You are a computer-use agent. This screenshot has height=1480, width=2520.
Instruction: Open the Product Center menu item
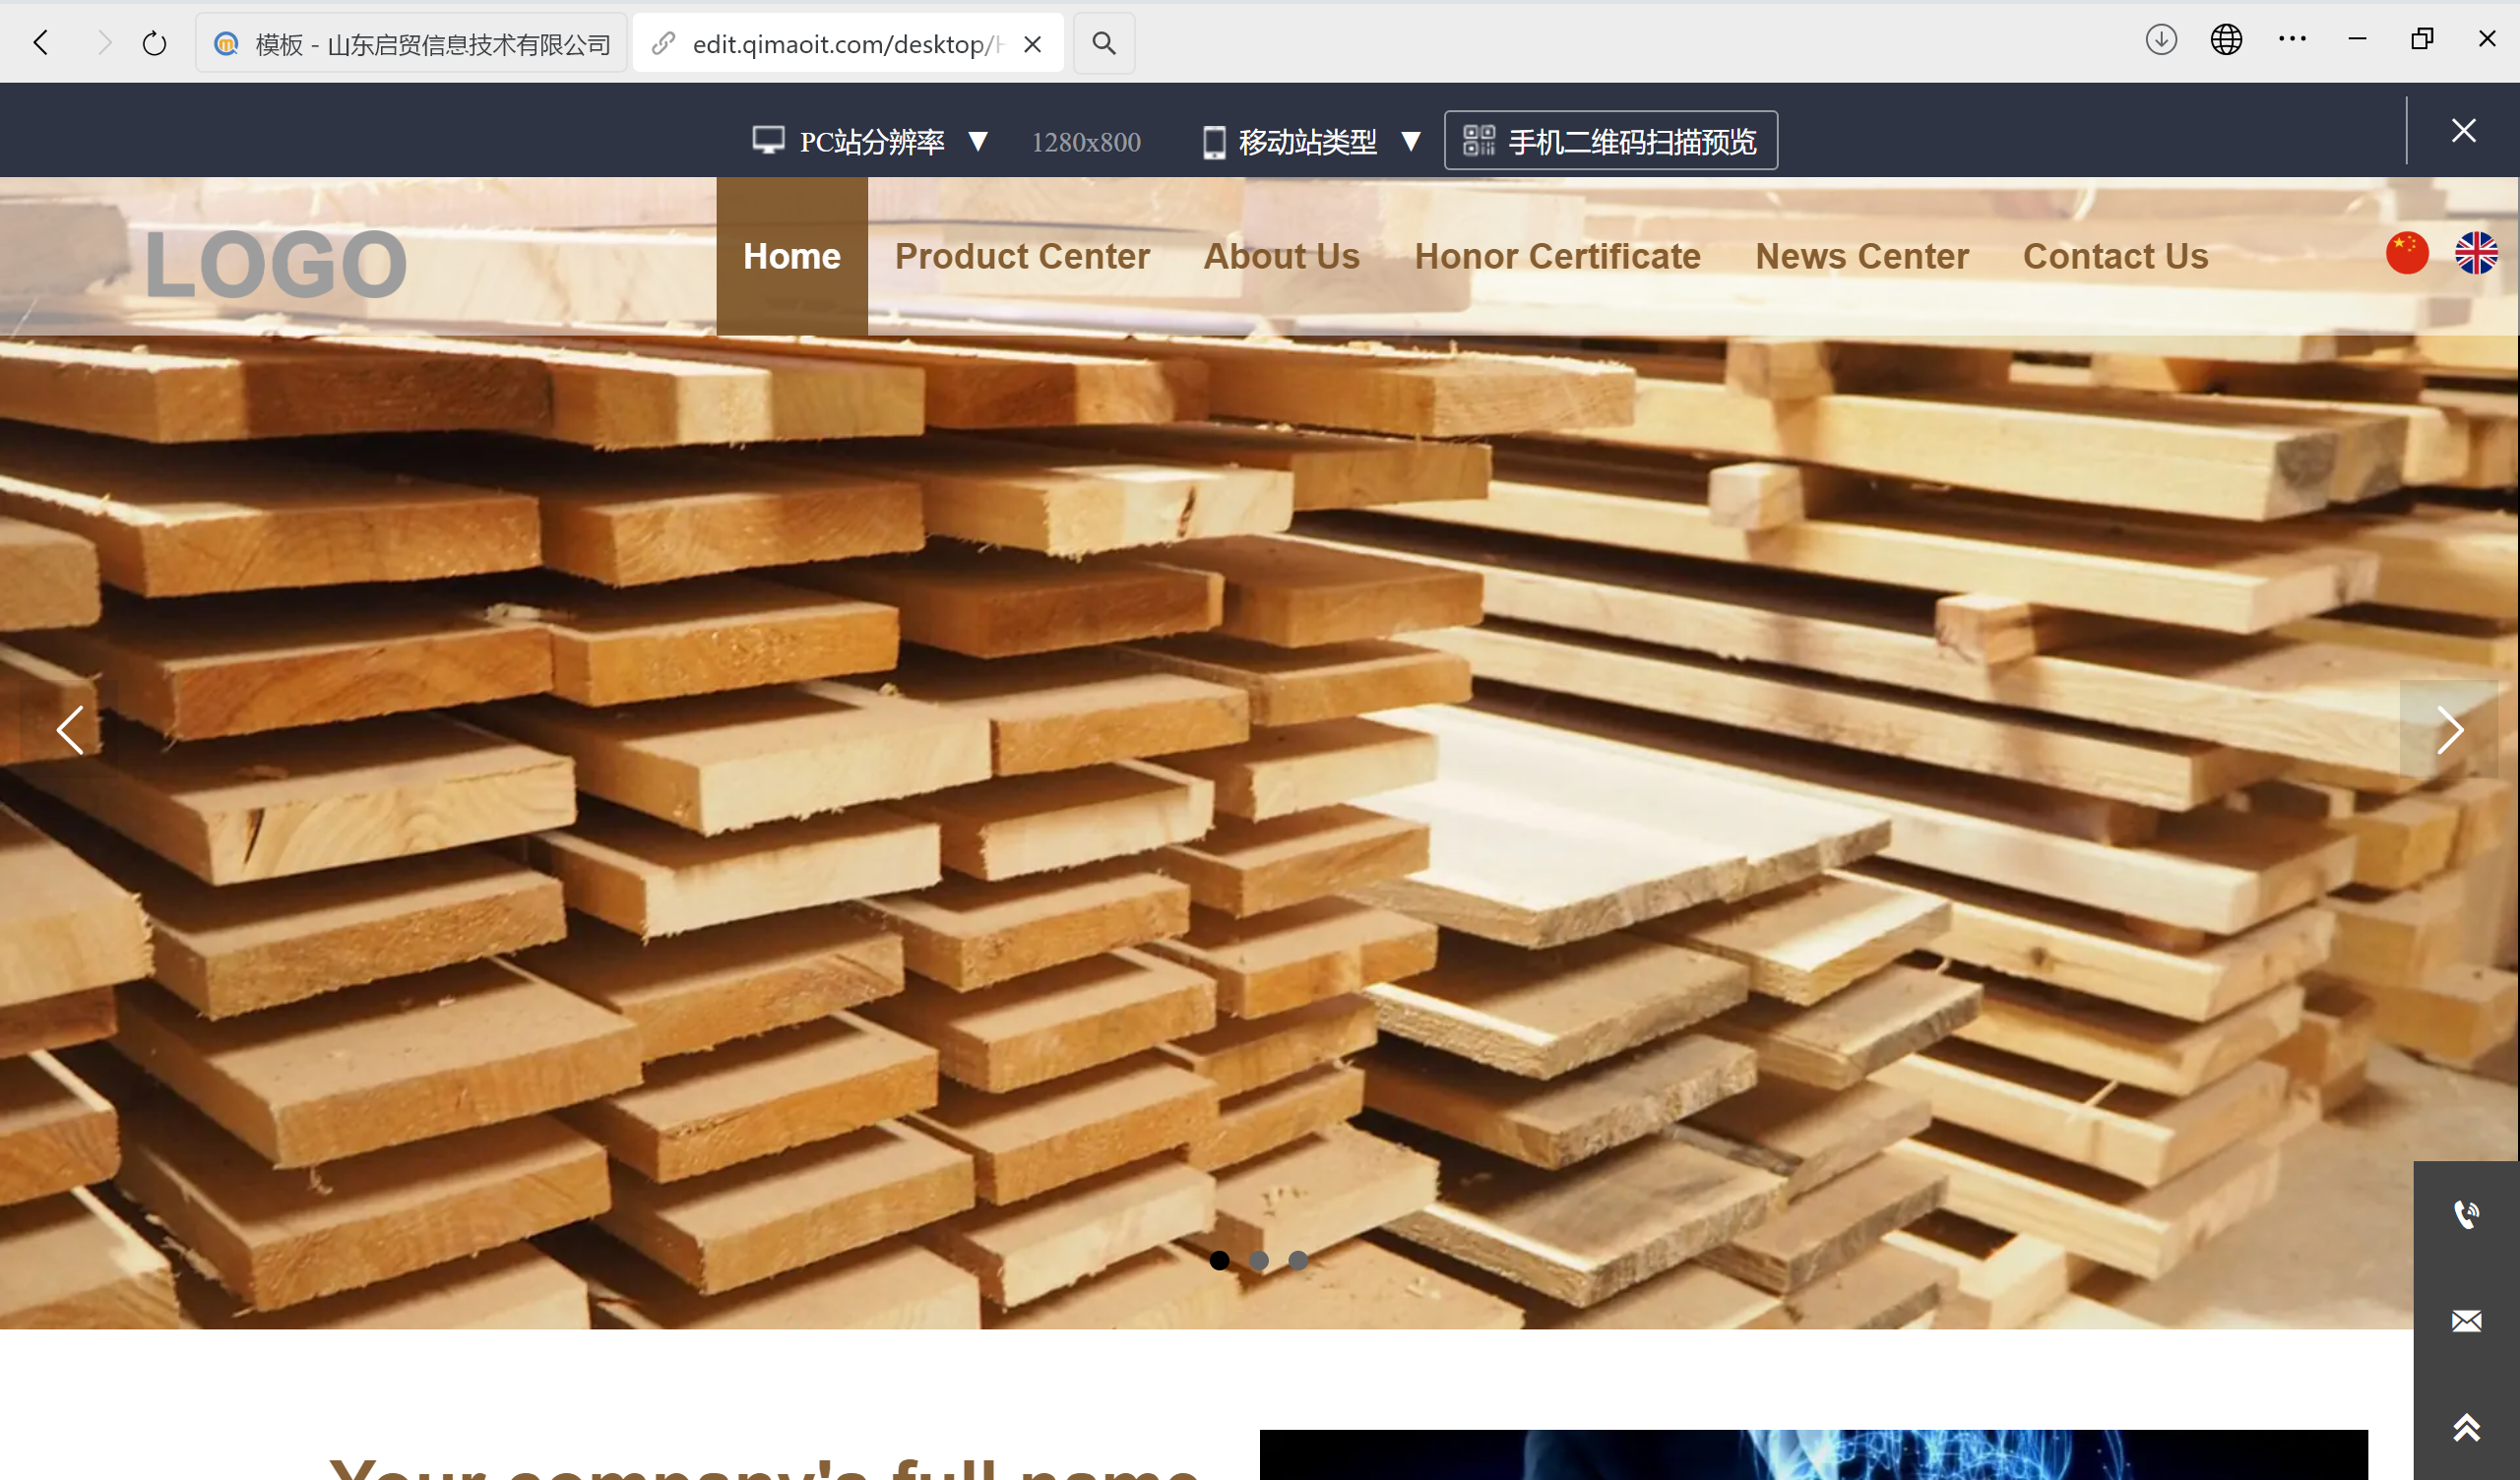tap(1022, 256)
